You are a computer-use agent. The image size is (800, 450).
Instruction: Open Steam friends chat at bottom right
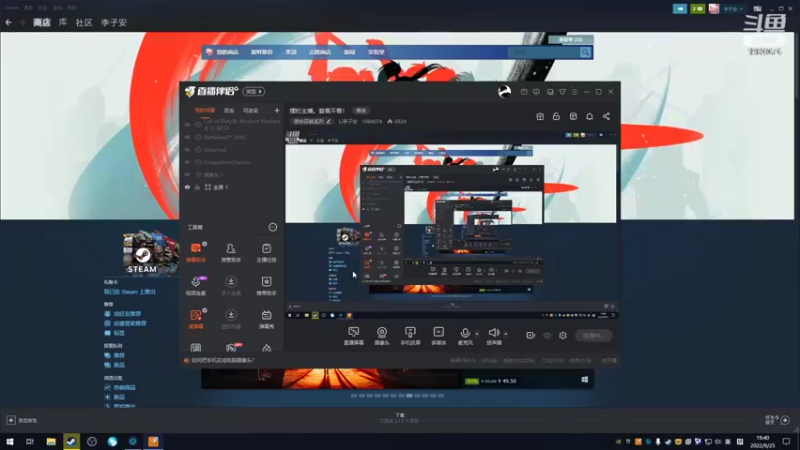[778, 420]
